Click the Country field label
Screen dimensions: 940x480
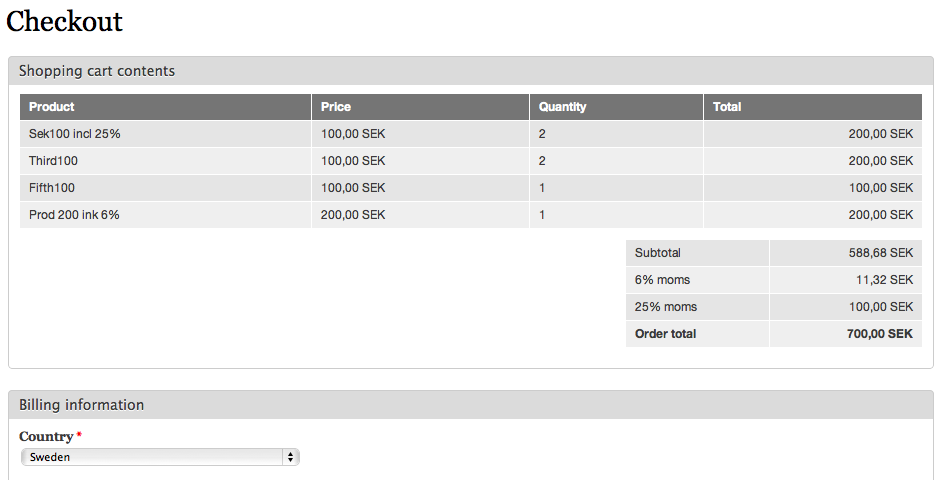click(x=46, y=436)
